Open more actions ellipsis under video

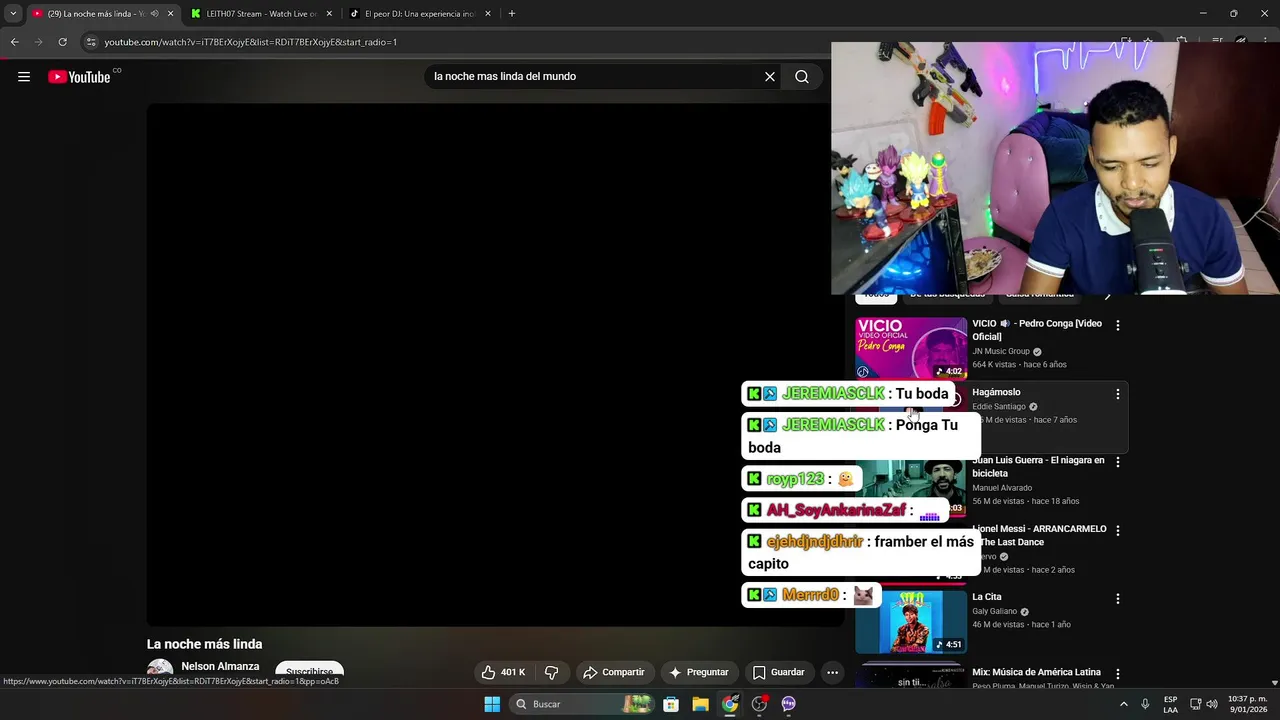pyautogui.click(x=832, y=672)
